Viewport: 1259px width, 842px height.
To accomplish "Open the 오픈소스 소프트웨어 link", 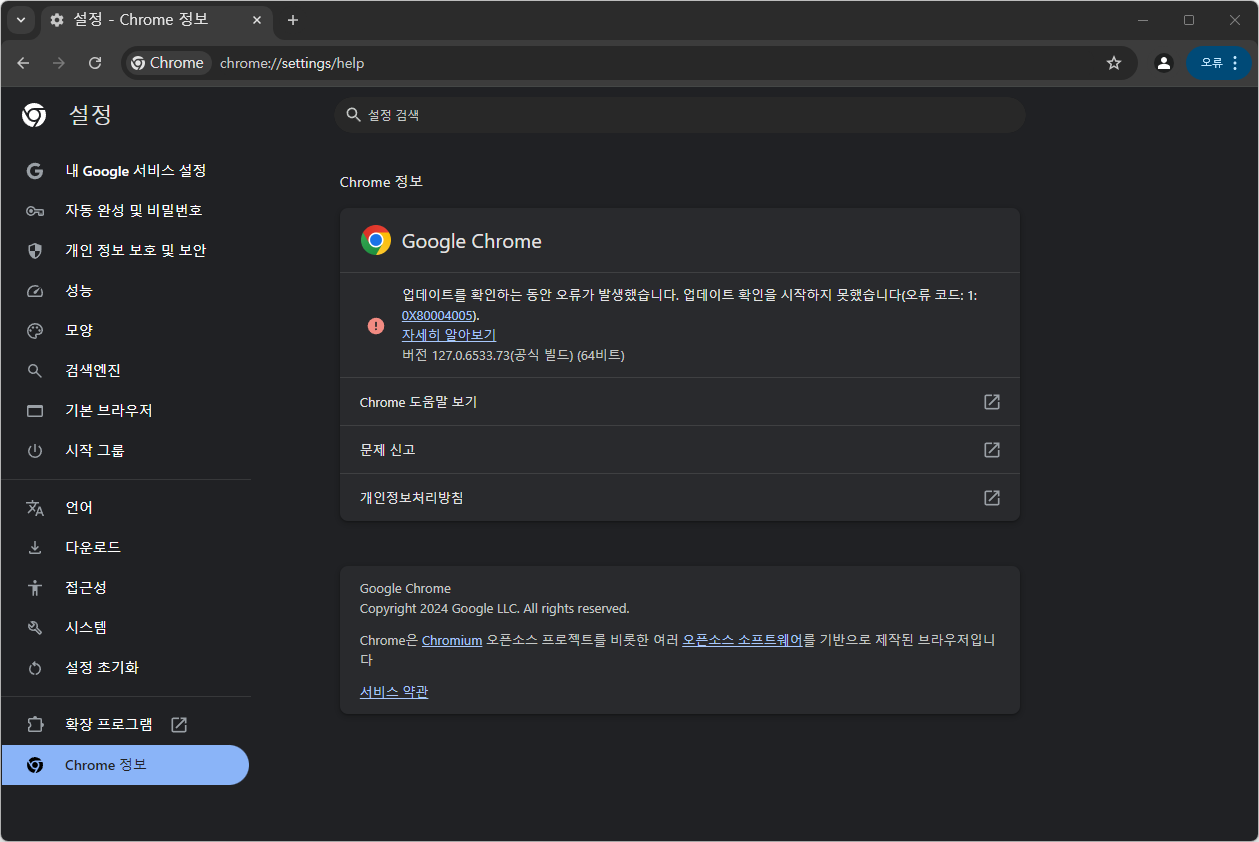I will (x=742, y=640).
